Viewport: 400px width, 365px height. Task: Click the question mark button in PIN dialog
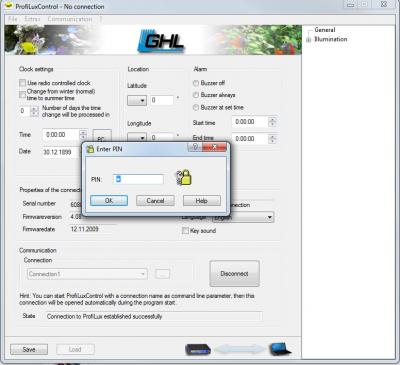pyautogui.click(x=195, y=147)
